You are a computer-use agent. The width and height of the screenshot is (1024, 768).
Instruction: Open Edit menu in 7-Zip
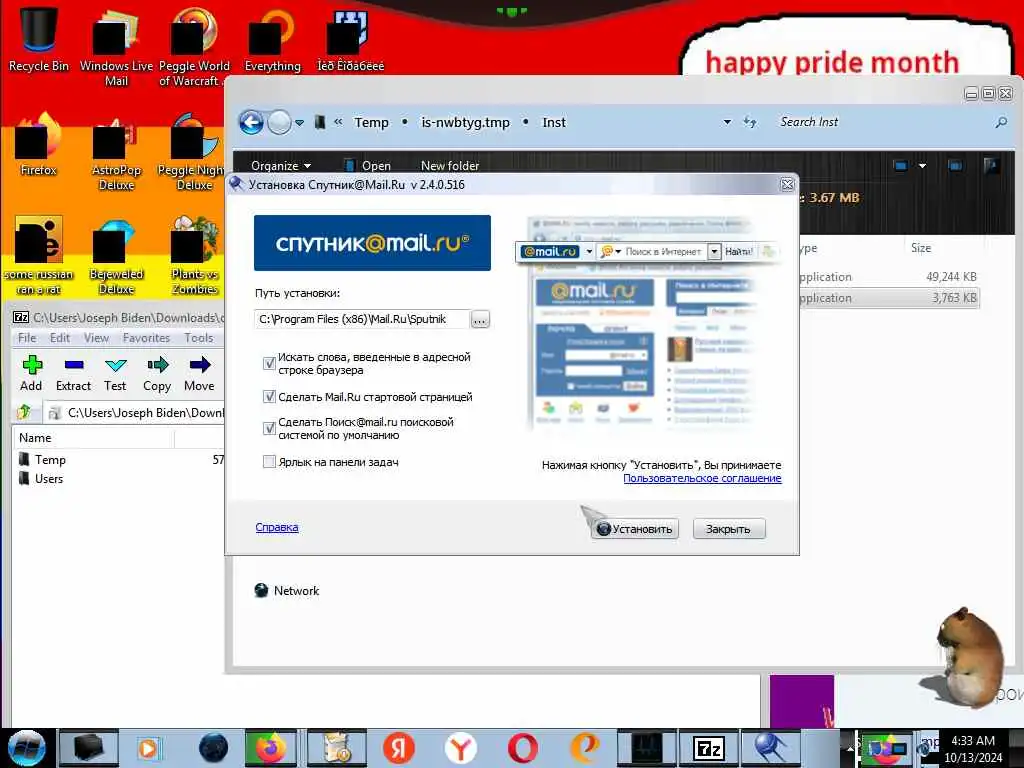[59, 338]
